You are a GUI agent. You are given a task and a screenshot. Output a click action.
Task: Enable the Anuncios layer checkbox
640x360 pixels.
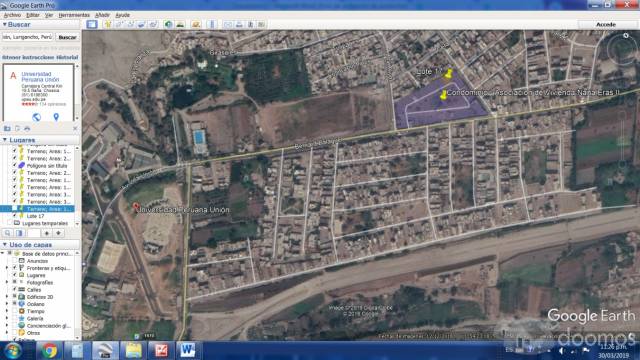15,261
